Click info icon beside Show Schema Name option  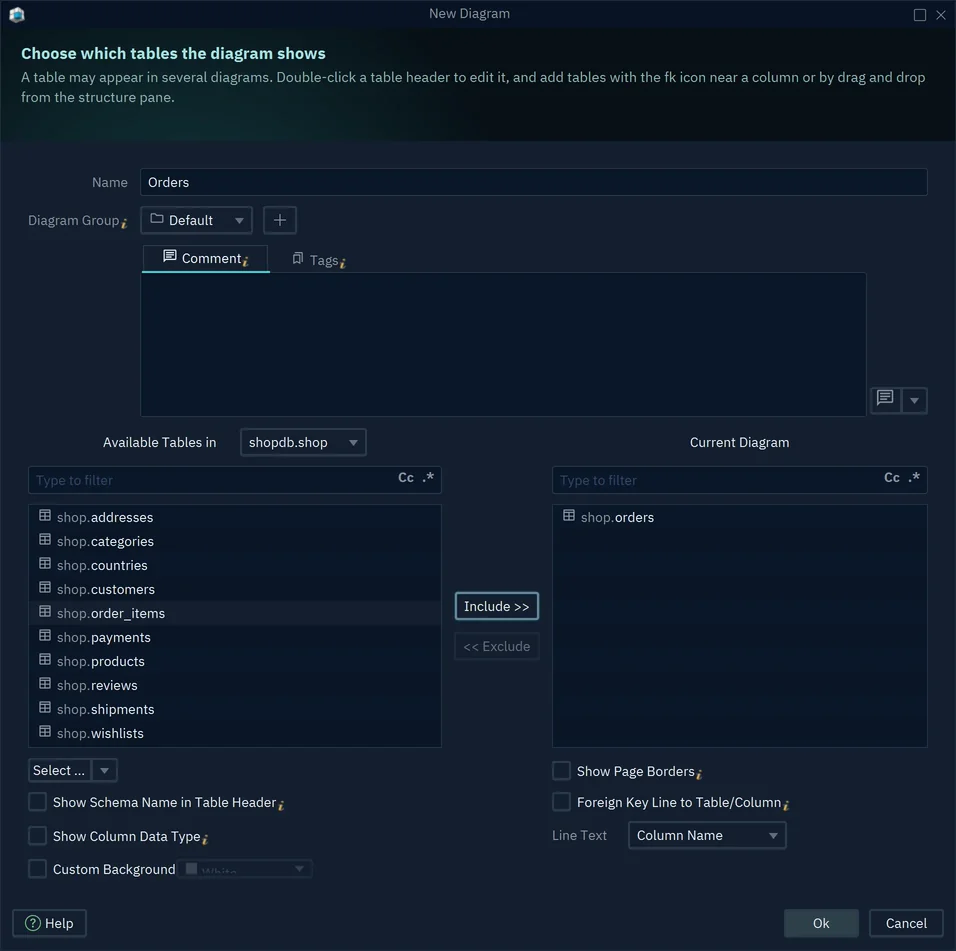coord(281,805)
